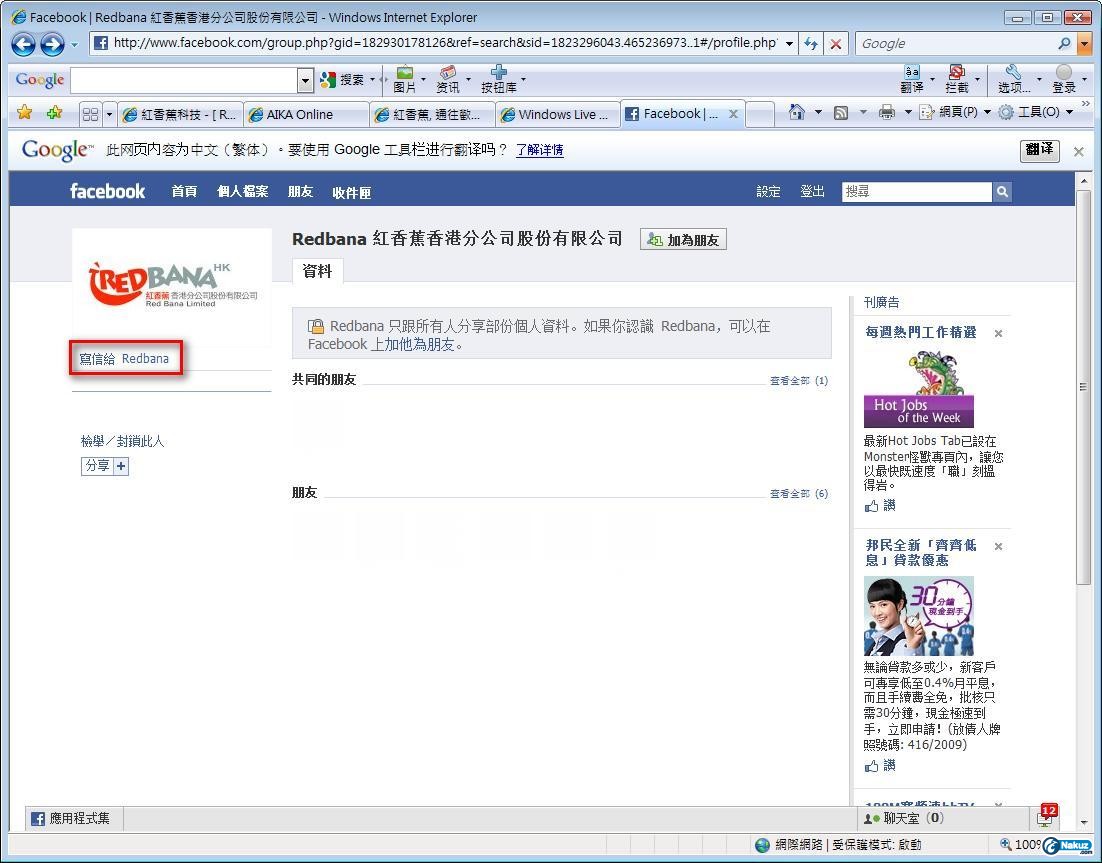
Task: Switch to the 紅香蕉, 通往歡 tab
Action: [x=432, y=114]
